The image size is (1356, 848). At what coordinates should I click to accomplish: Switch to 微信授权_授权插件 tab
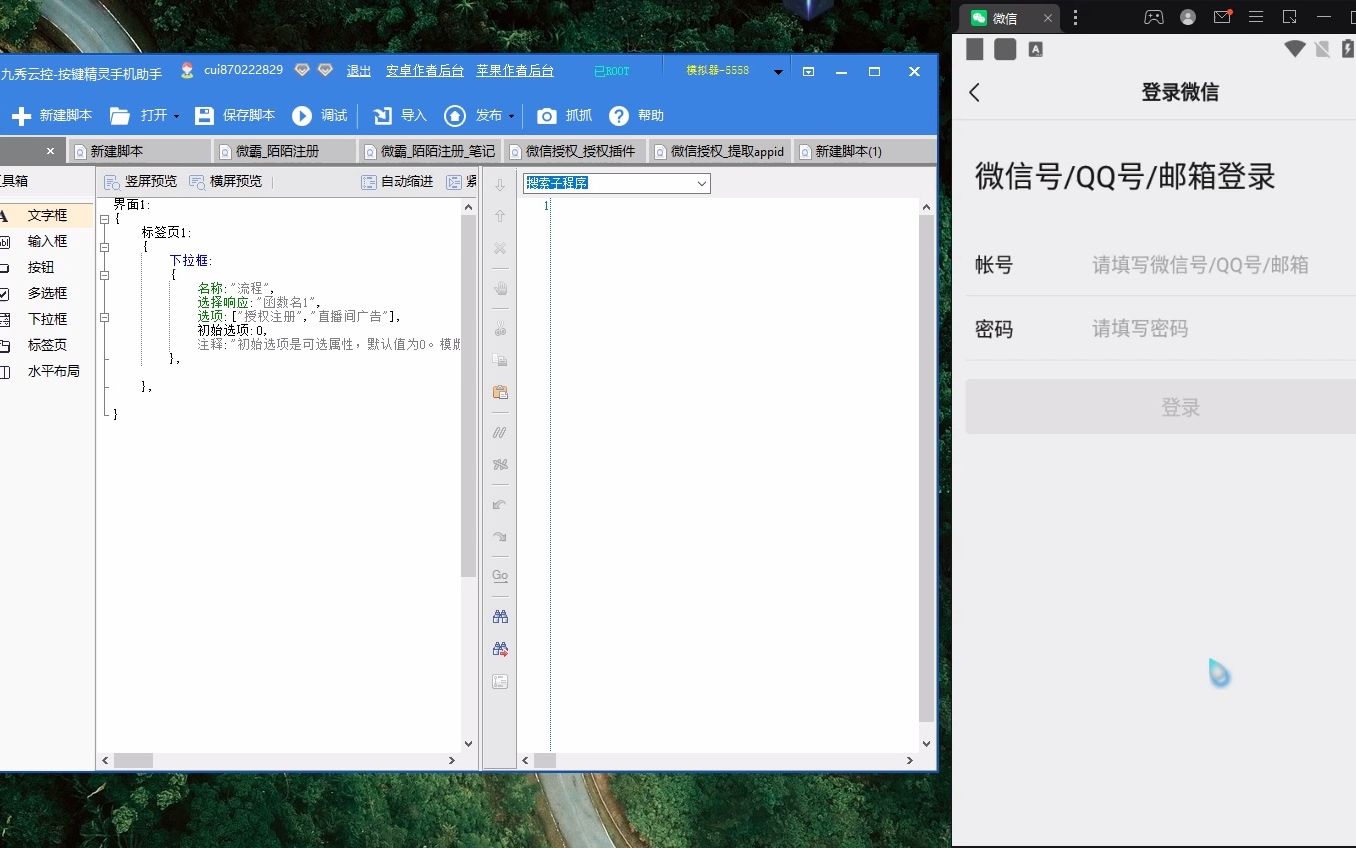(574, 151)
